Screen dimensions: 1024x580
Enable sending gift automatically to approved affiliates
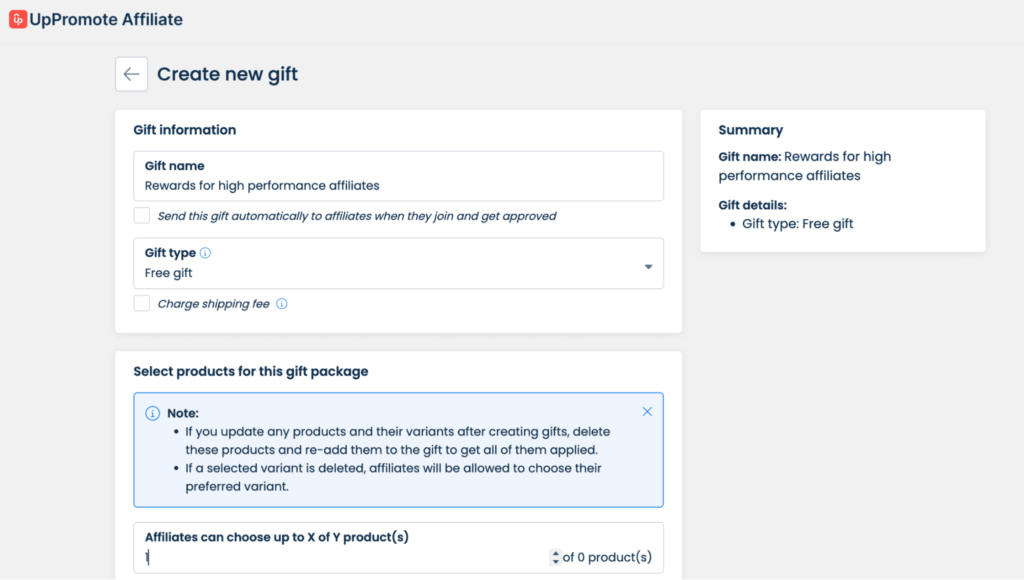[142, 216]
